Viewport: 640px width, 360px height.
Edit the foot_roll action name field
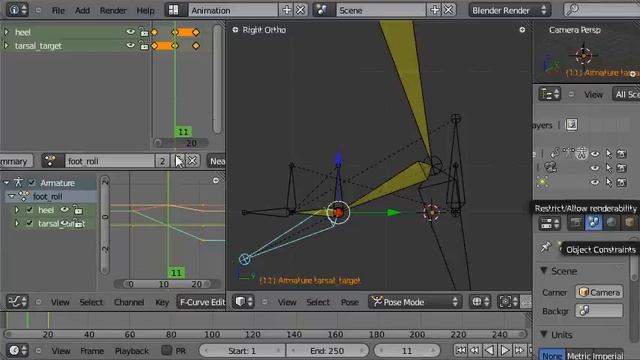[109, 161]
